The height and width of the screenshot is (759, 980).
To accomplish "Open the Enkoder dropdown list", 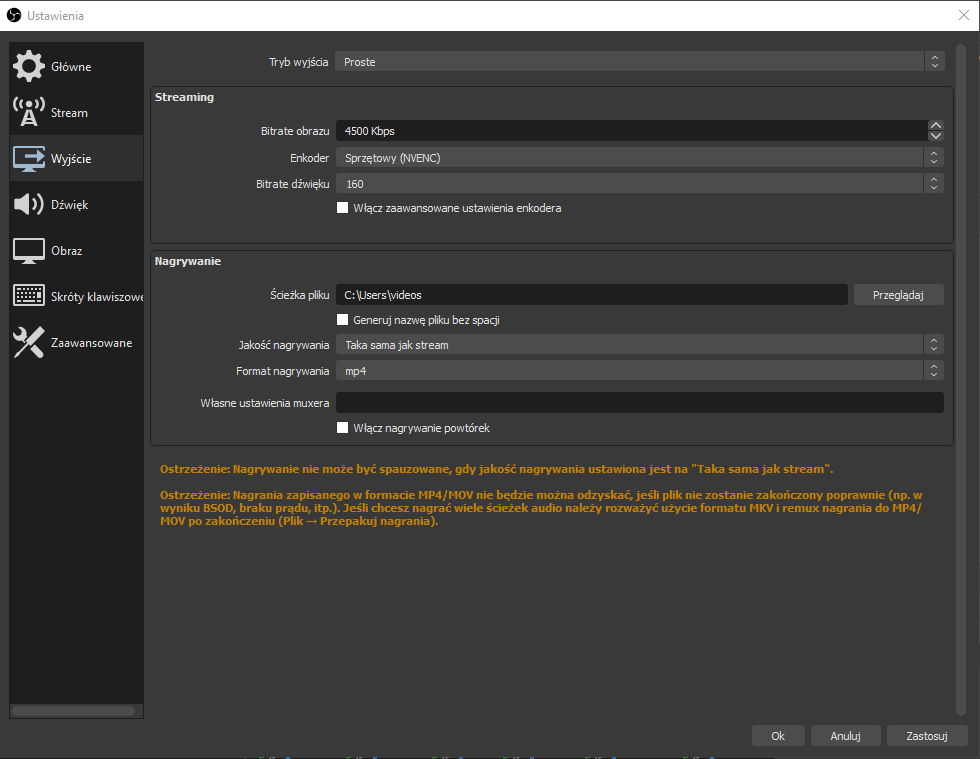I will (x=638, y=158).
